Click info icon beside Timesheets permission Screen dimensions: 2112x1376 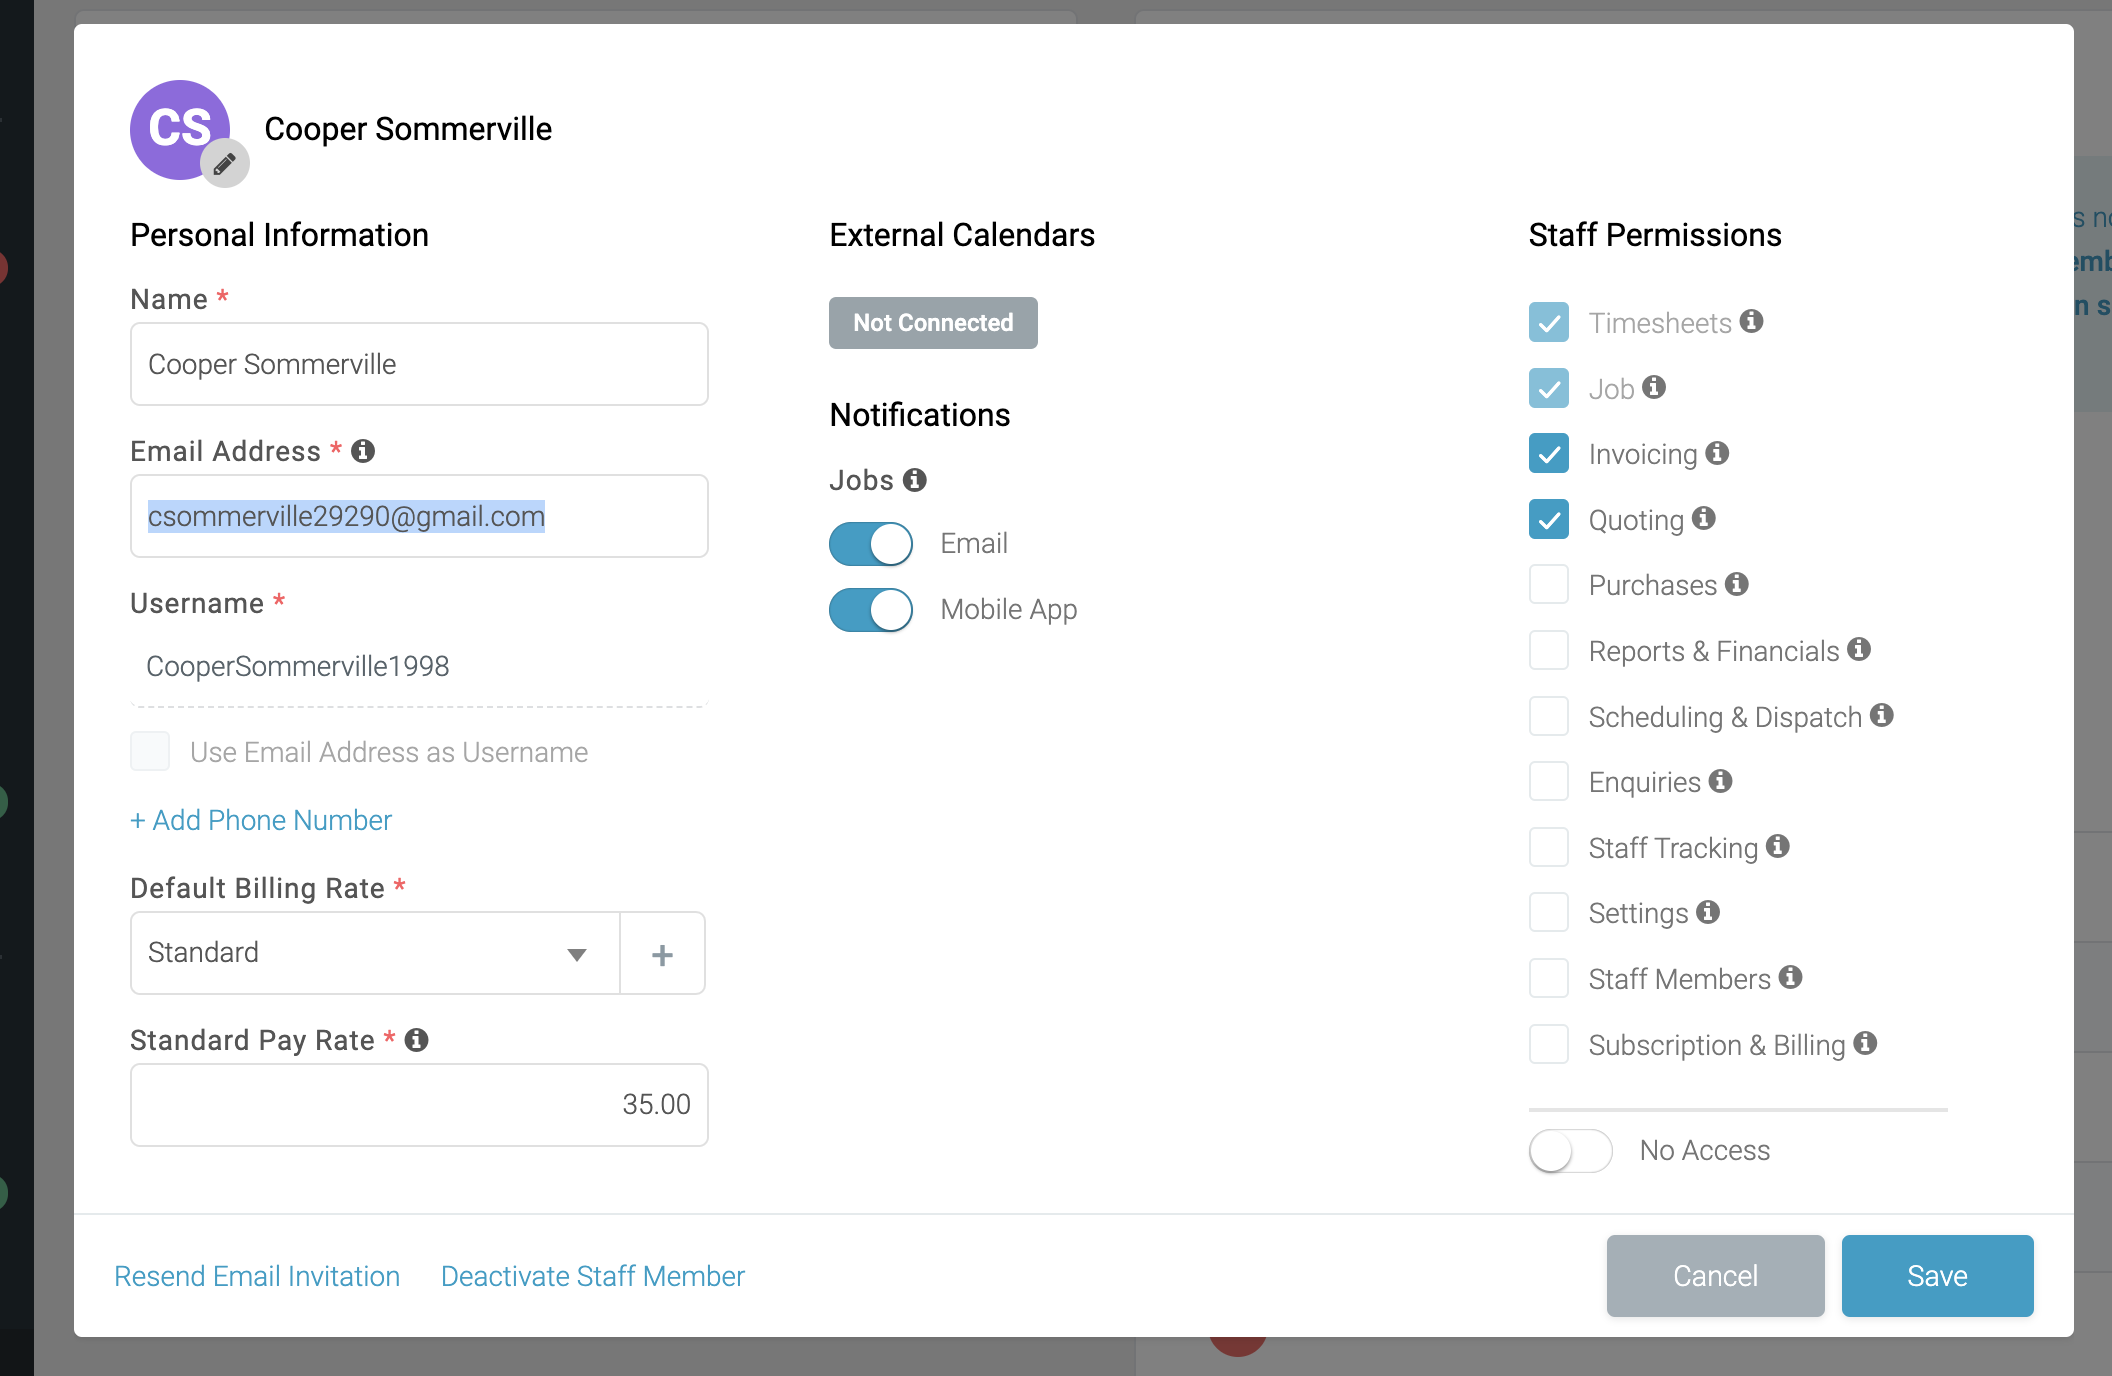1751,321
